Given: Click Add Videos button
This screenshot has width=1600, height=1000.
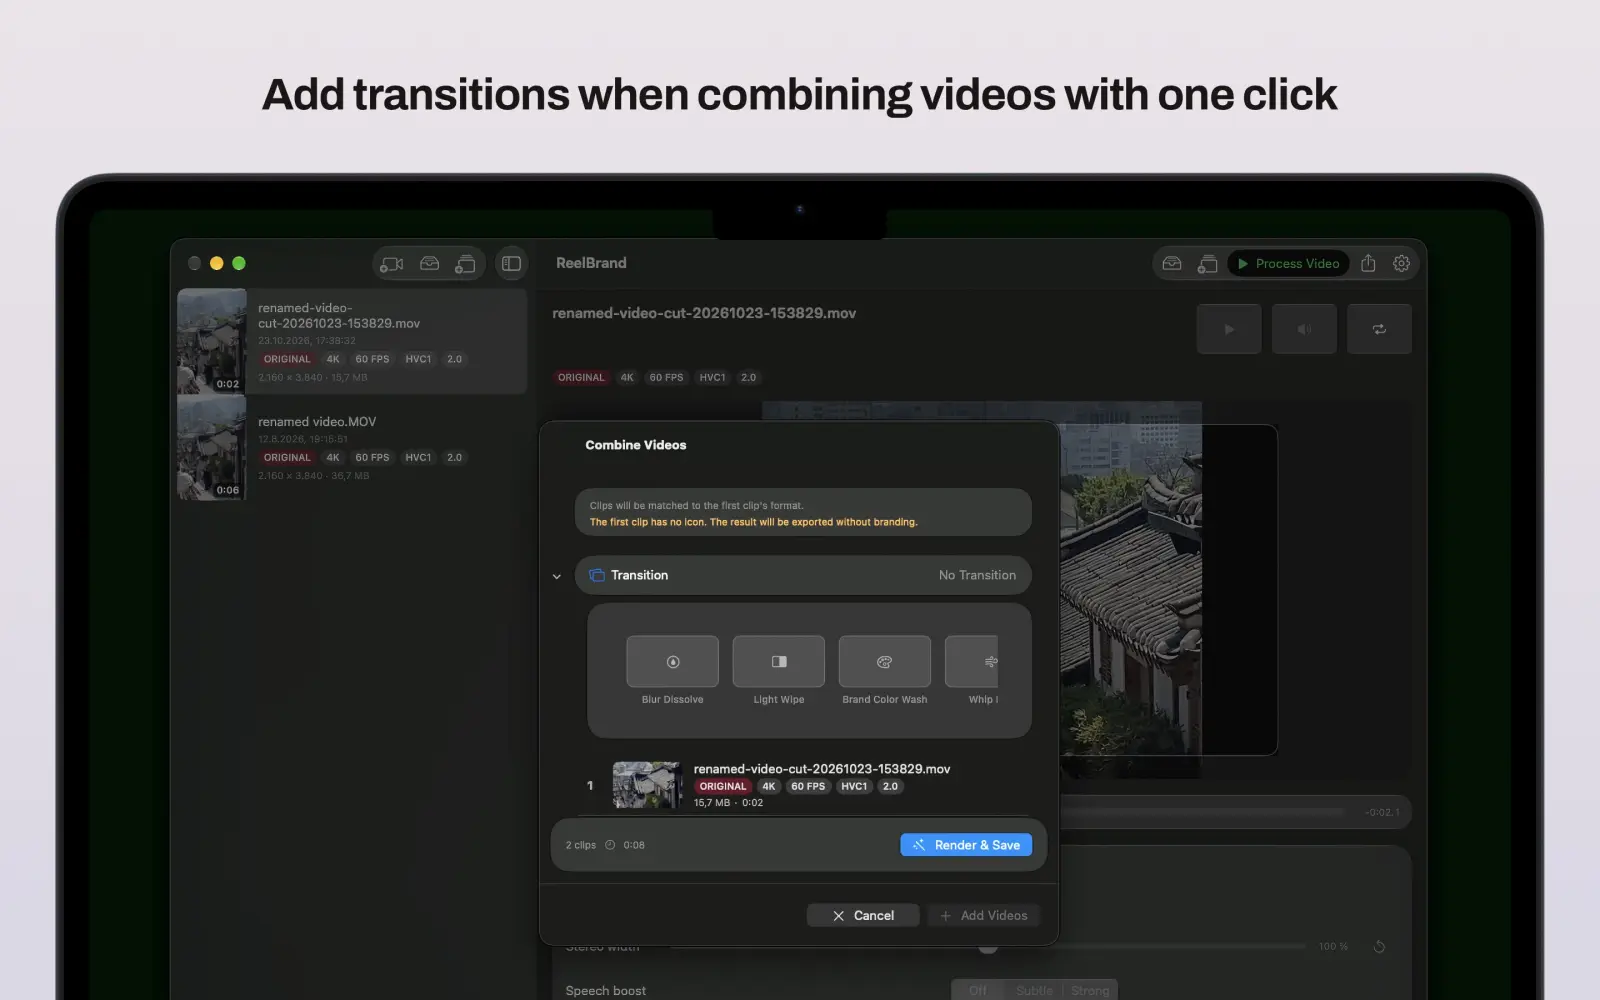Looking at the screenshot, I should [x=983, y=915].
